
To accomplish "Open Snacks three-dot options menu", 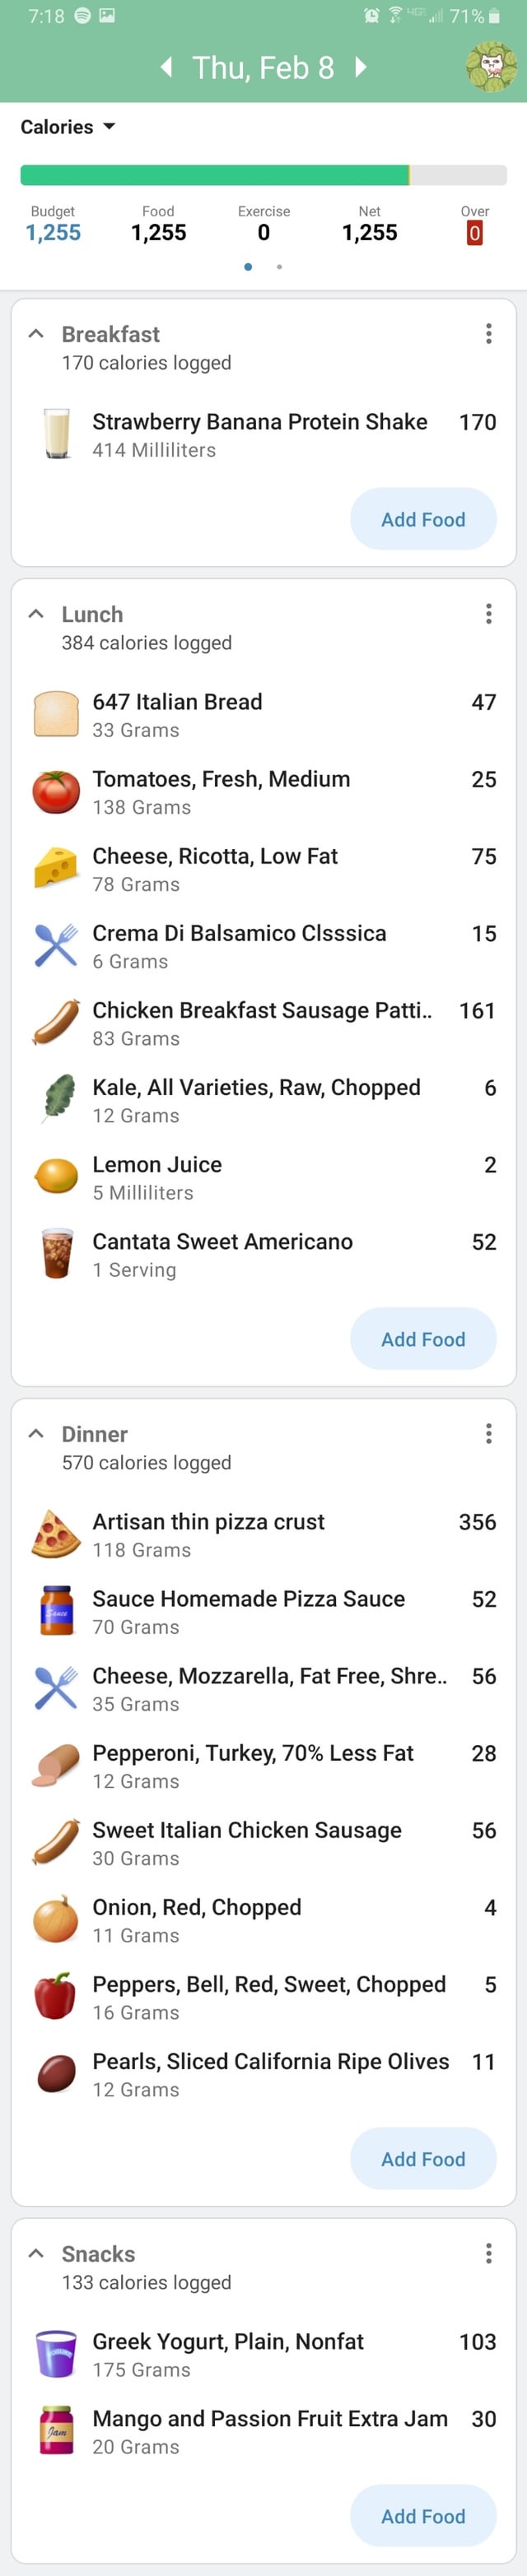I will (488, 2253).
